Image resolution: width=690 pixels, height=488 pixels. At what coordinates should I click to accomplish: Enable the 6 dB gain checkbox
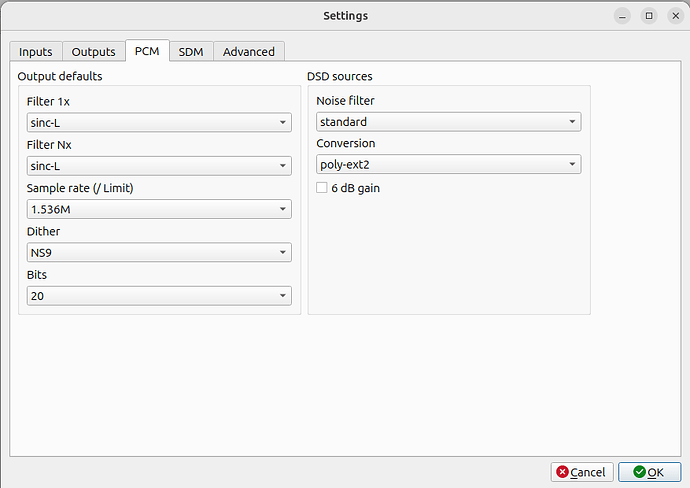(x=322, y=188)
